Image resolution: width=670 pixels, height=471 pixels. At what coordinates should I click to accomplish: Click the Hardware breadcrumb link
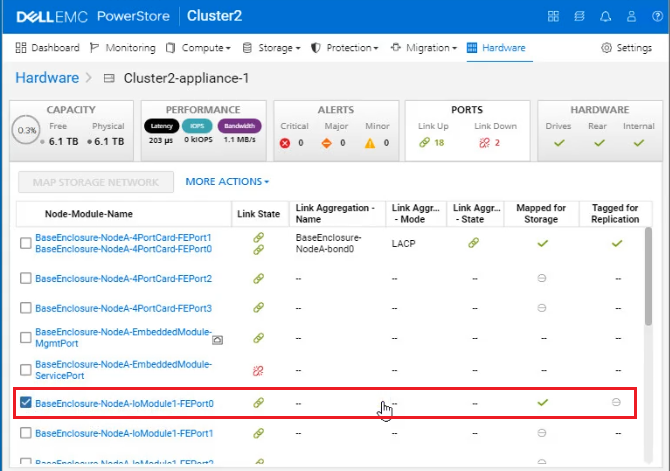coord(47,78)
